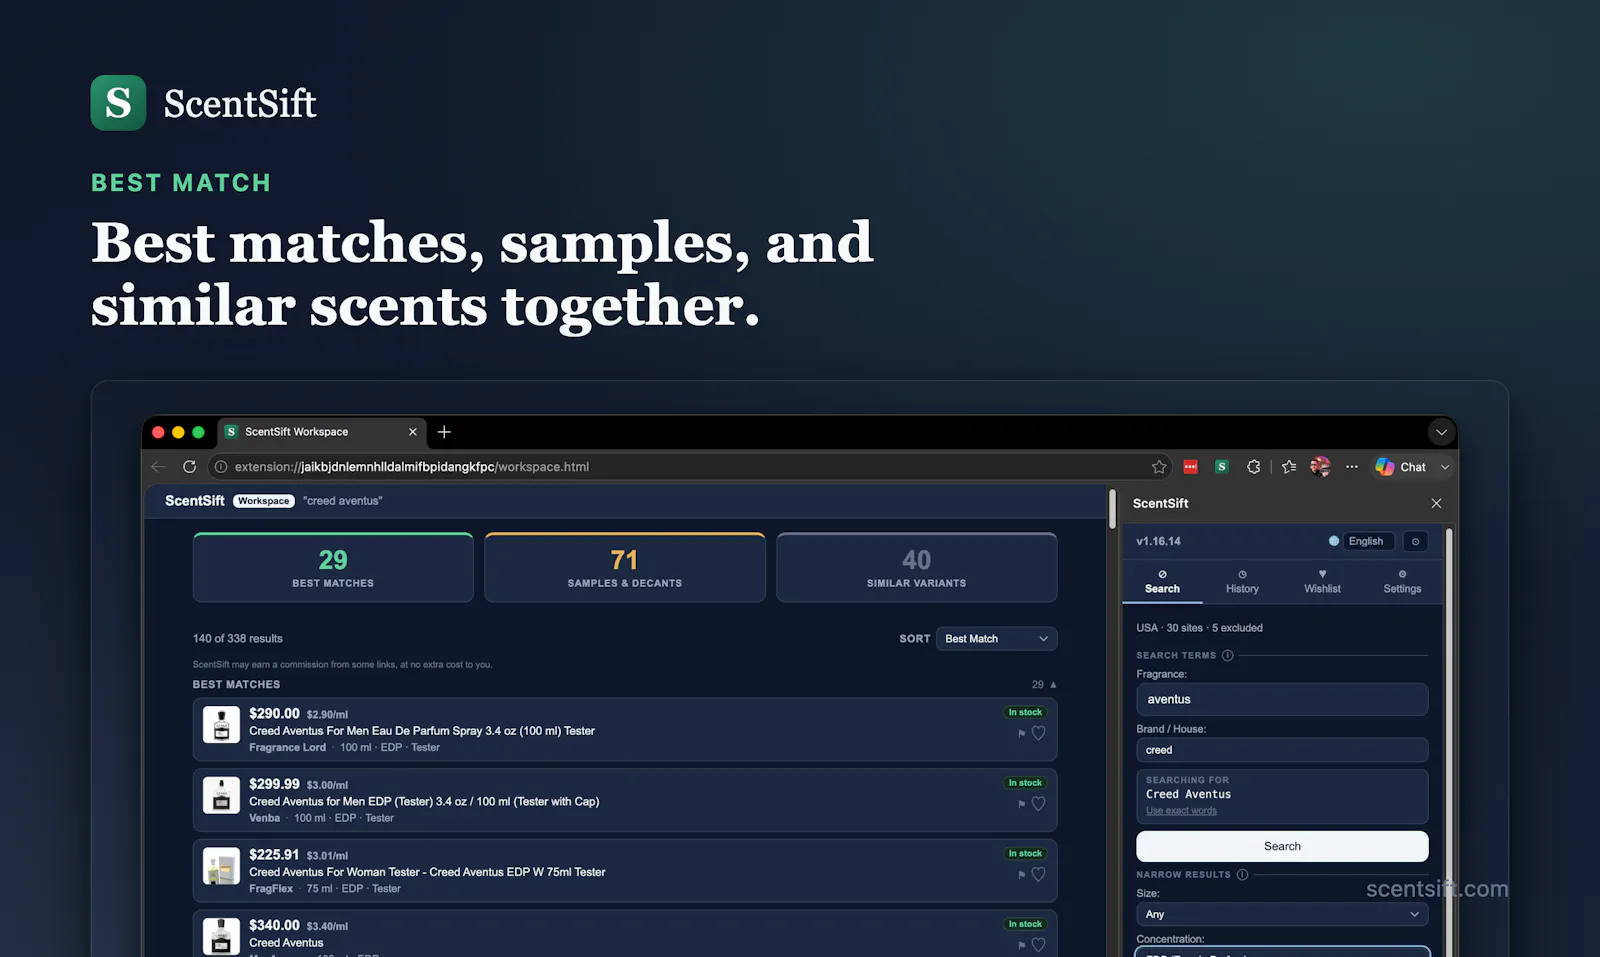
Task: Open the browser profile avatar
Action: 1320,467
